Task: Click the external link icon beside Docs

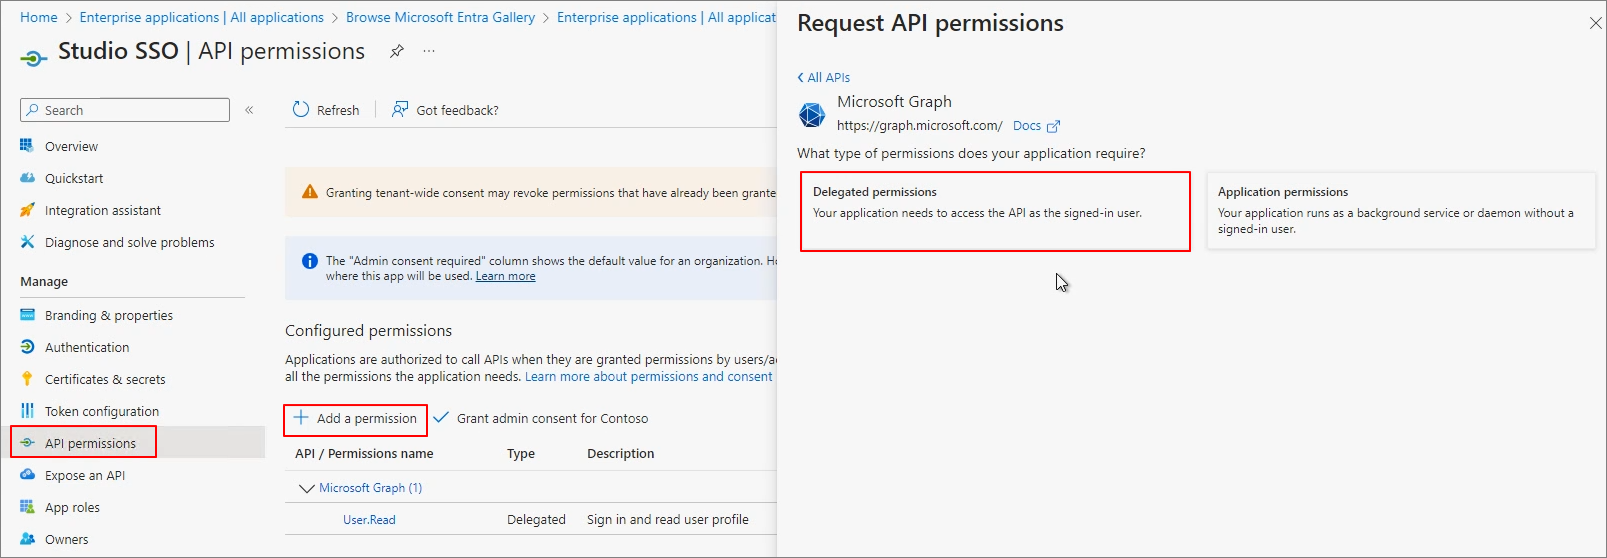Action: tap(1053, 126)
